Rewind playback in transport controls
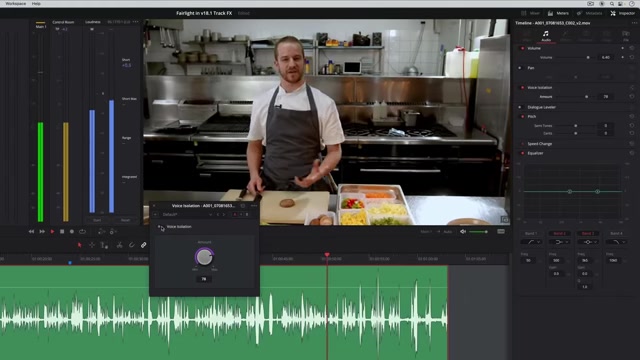 (x=31, y=231)
